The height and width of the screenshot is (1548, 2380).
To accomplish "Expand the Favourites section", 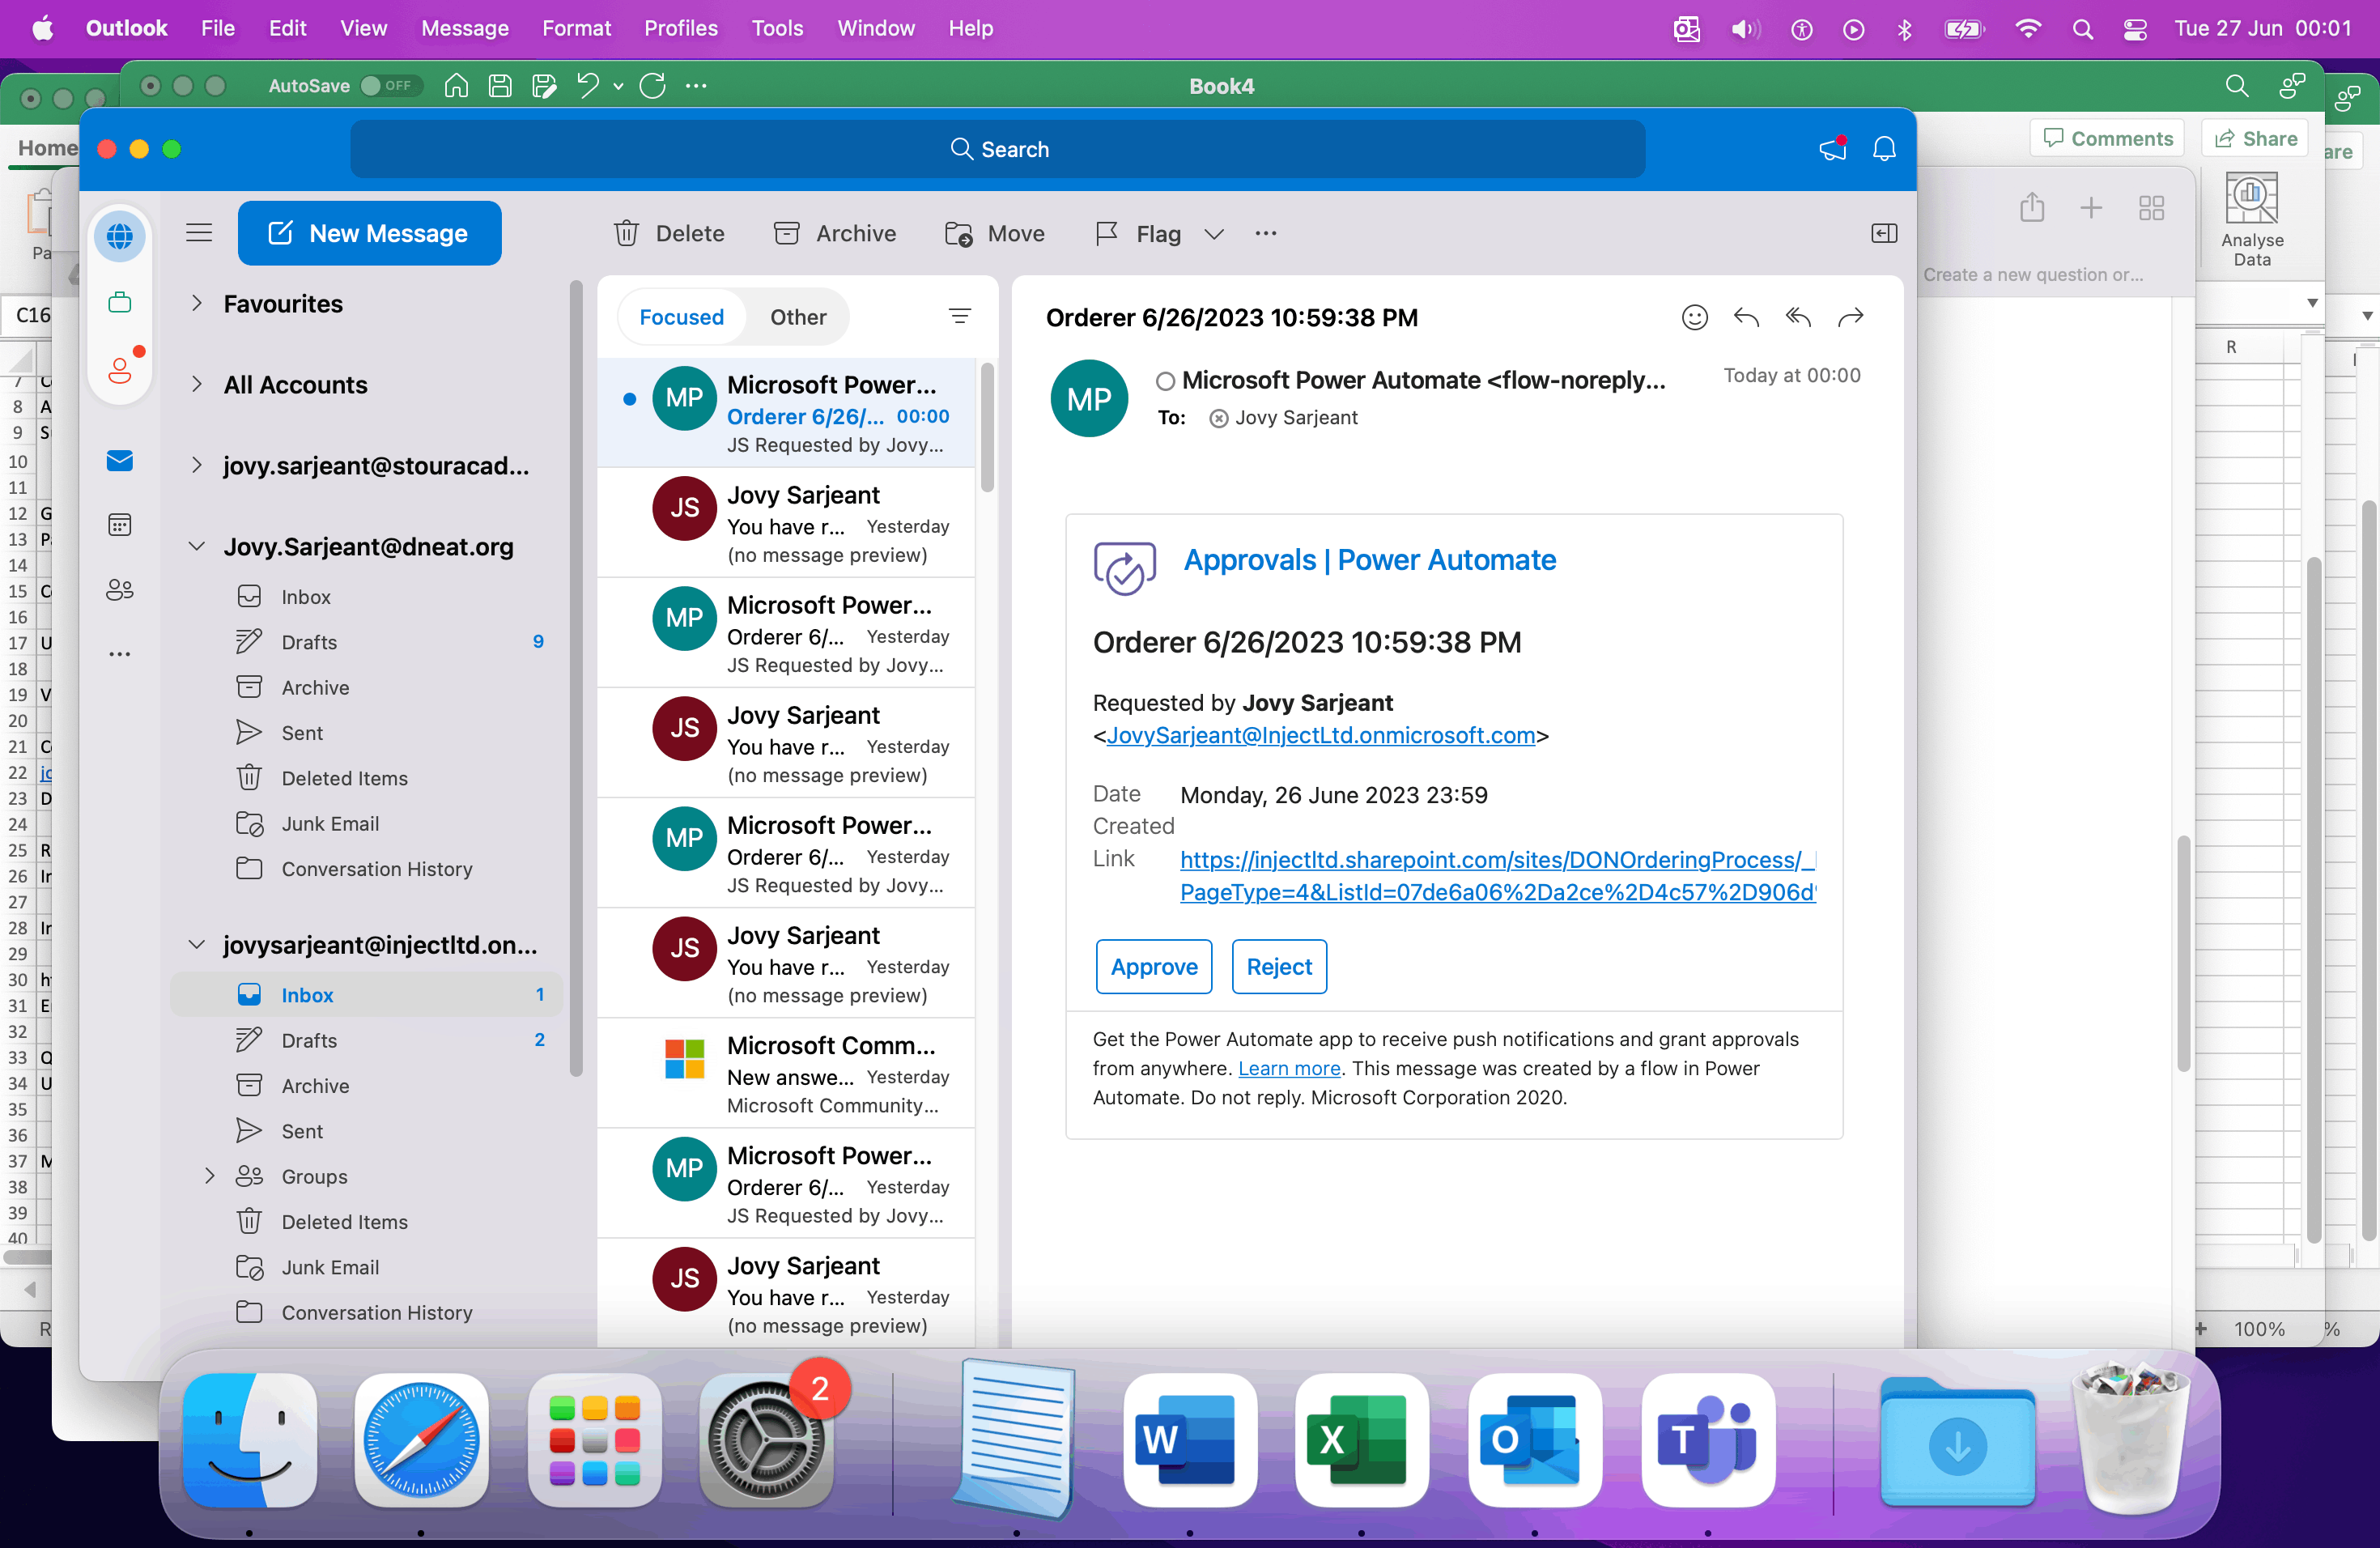I will click(197, 303).
